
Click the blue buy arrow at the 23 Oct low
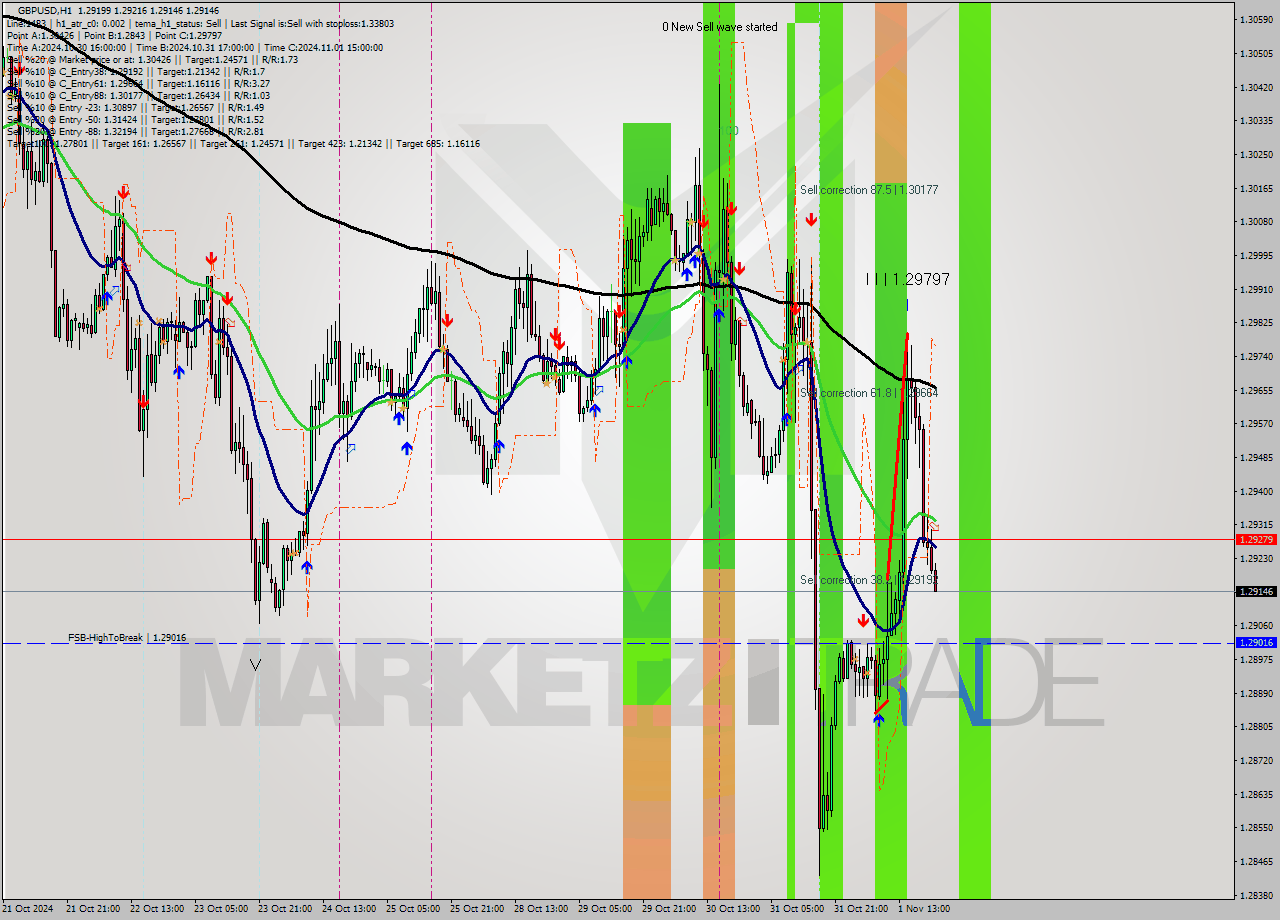tap(307, 566)
